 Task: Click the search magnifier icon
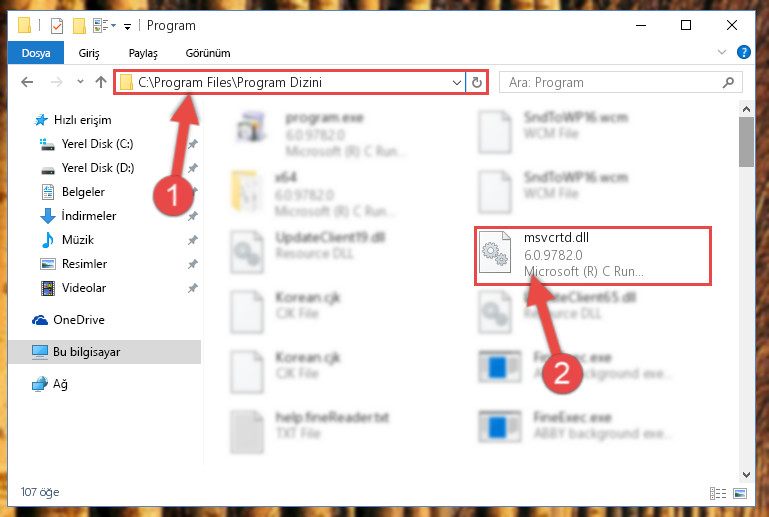point(728,82)
